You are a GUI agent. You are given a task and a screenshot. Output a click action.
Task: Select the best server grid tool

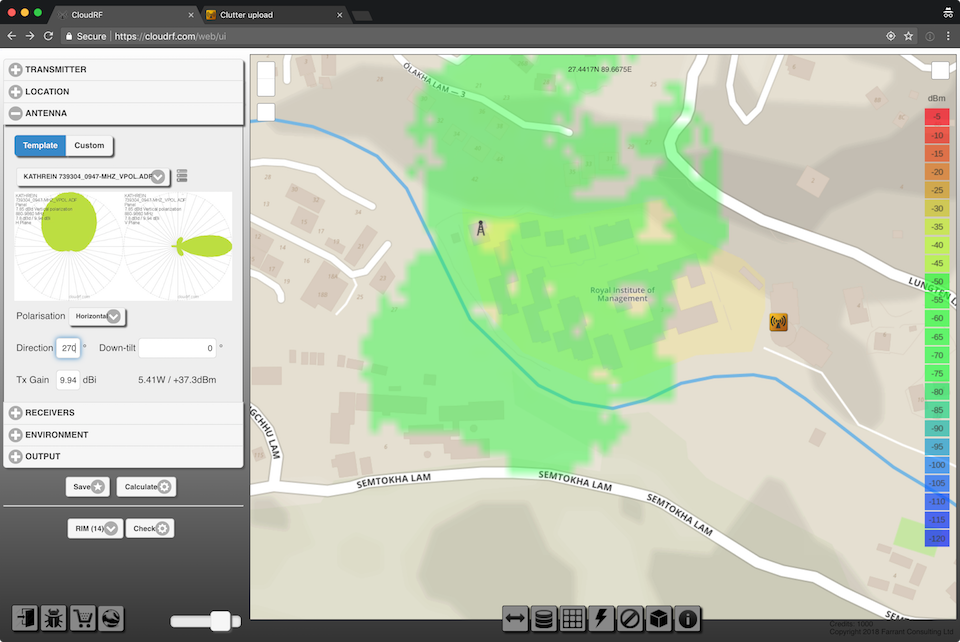(x=573, y=619)
